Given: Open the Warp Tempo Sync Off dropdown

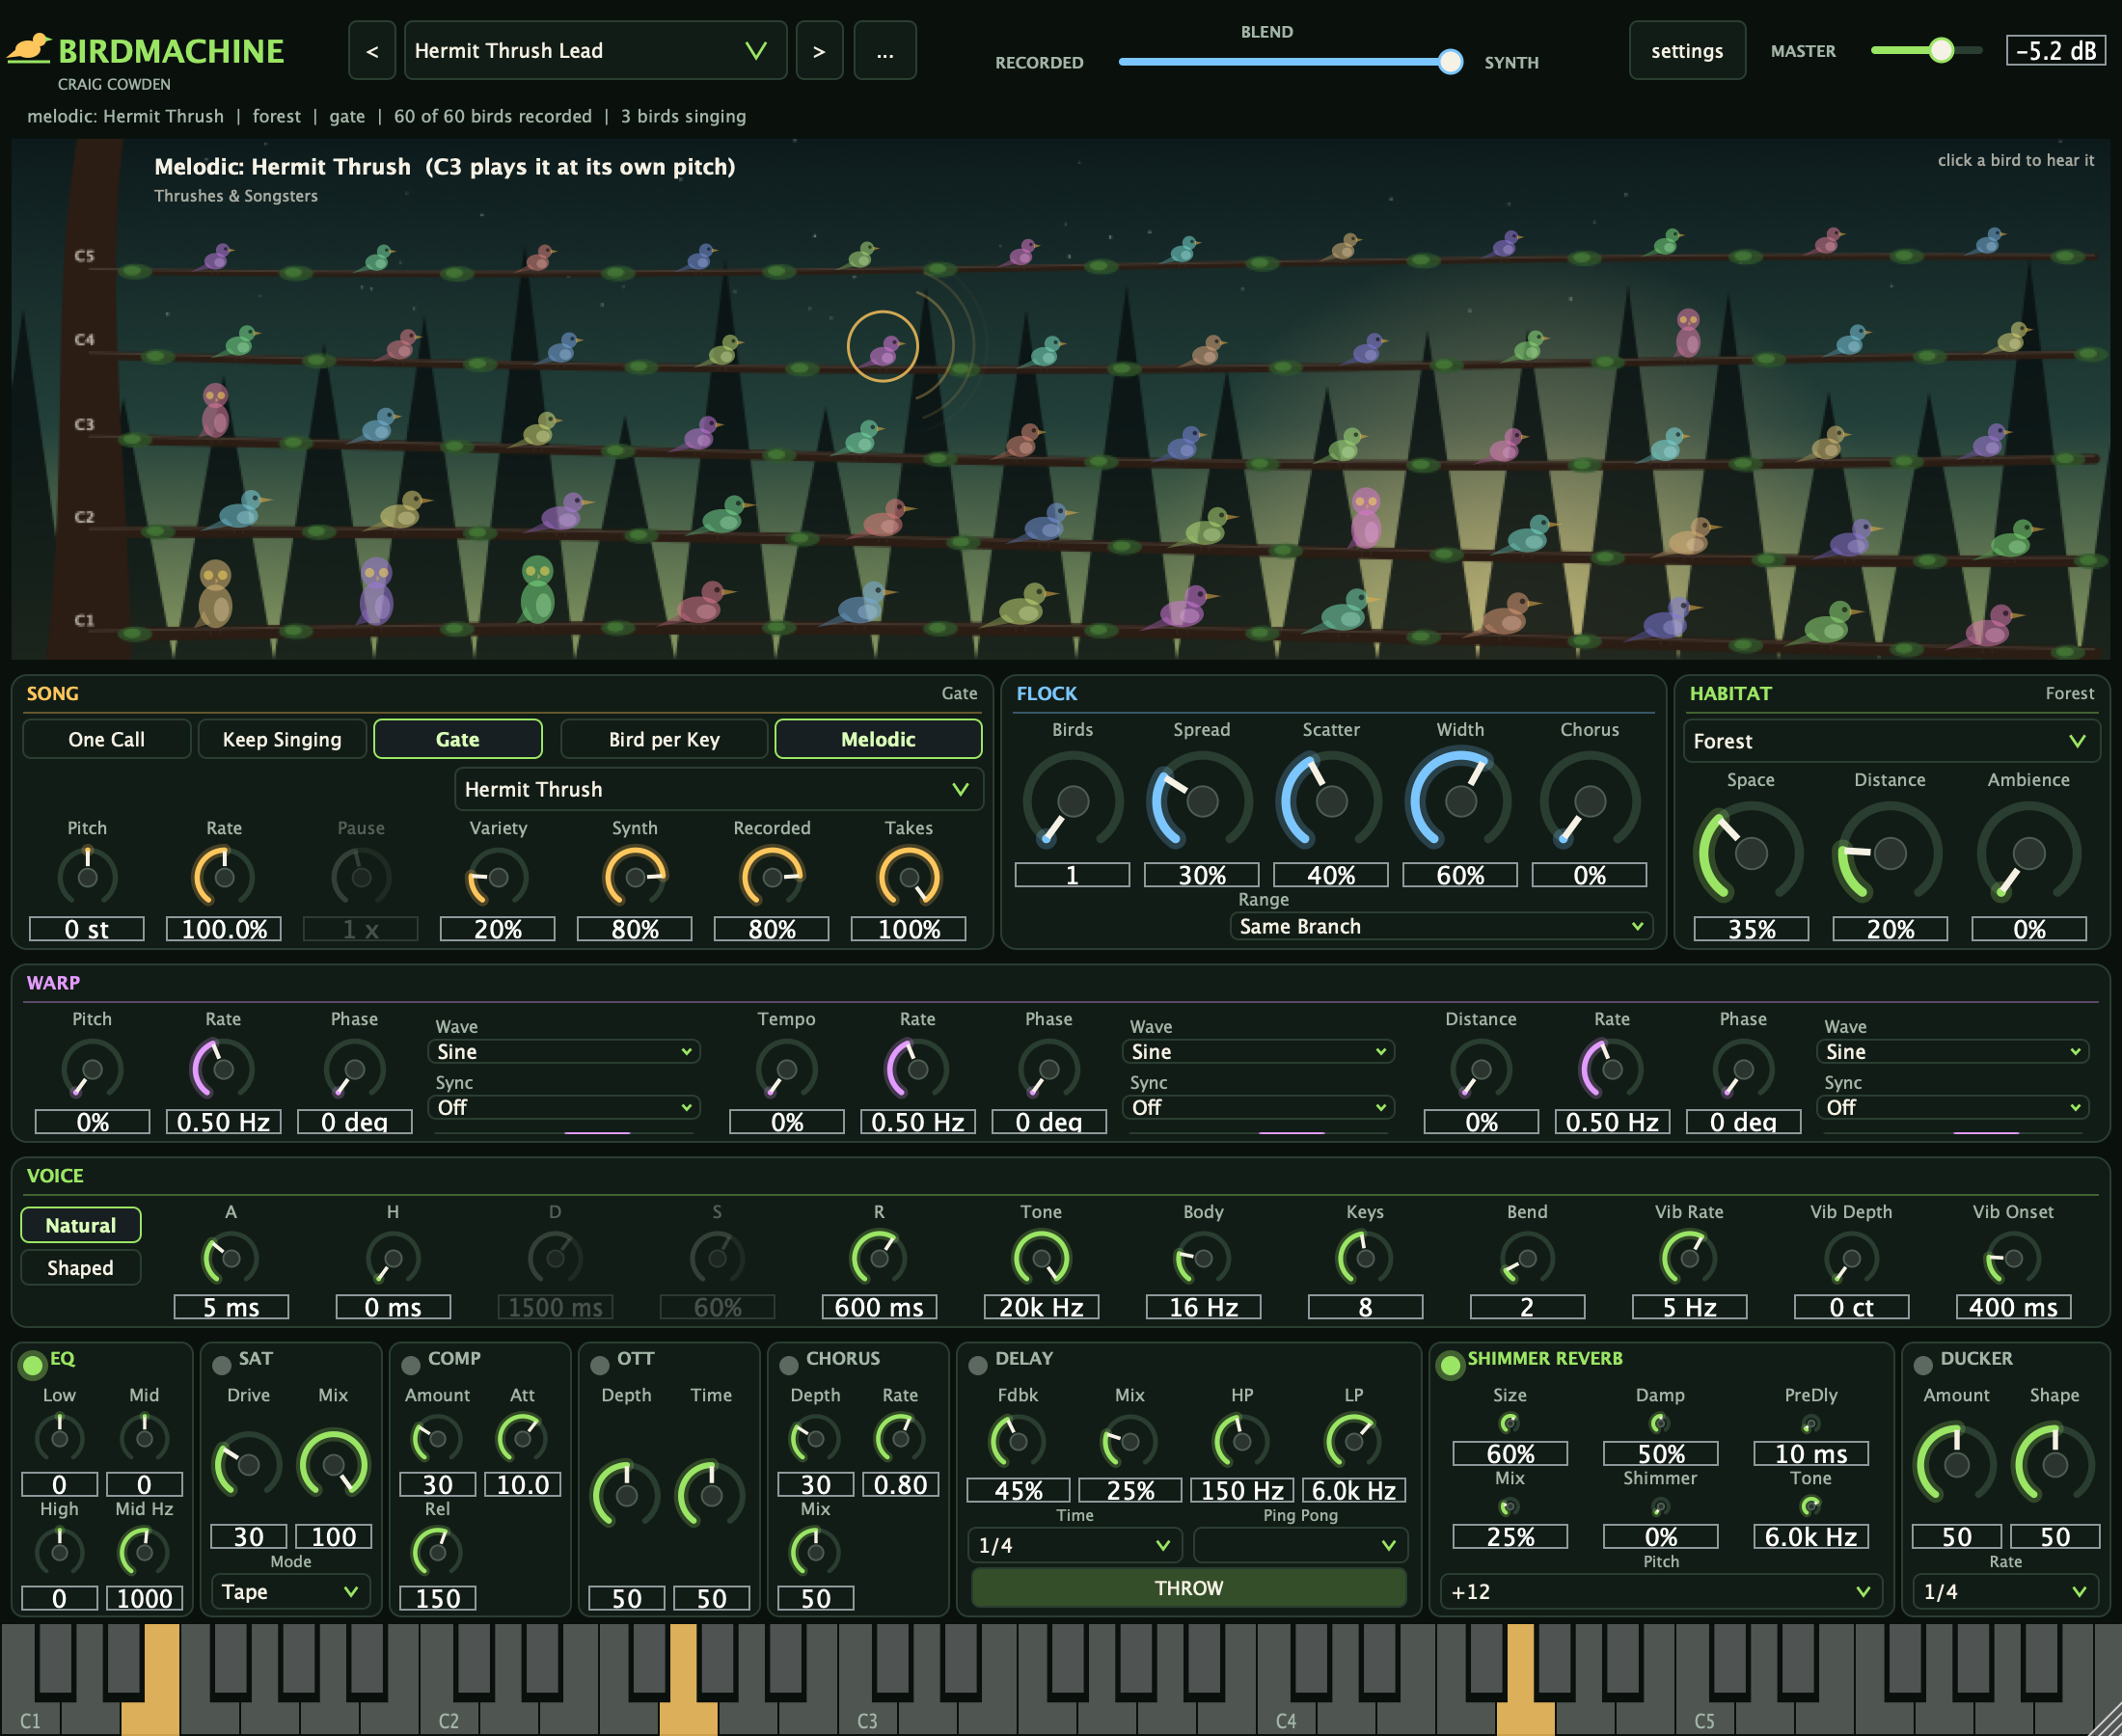Looking at the screenshot, I should [1258, 1107].
